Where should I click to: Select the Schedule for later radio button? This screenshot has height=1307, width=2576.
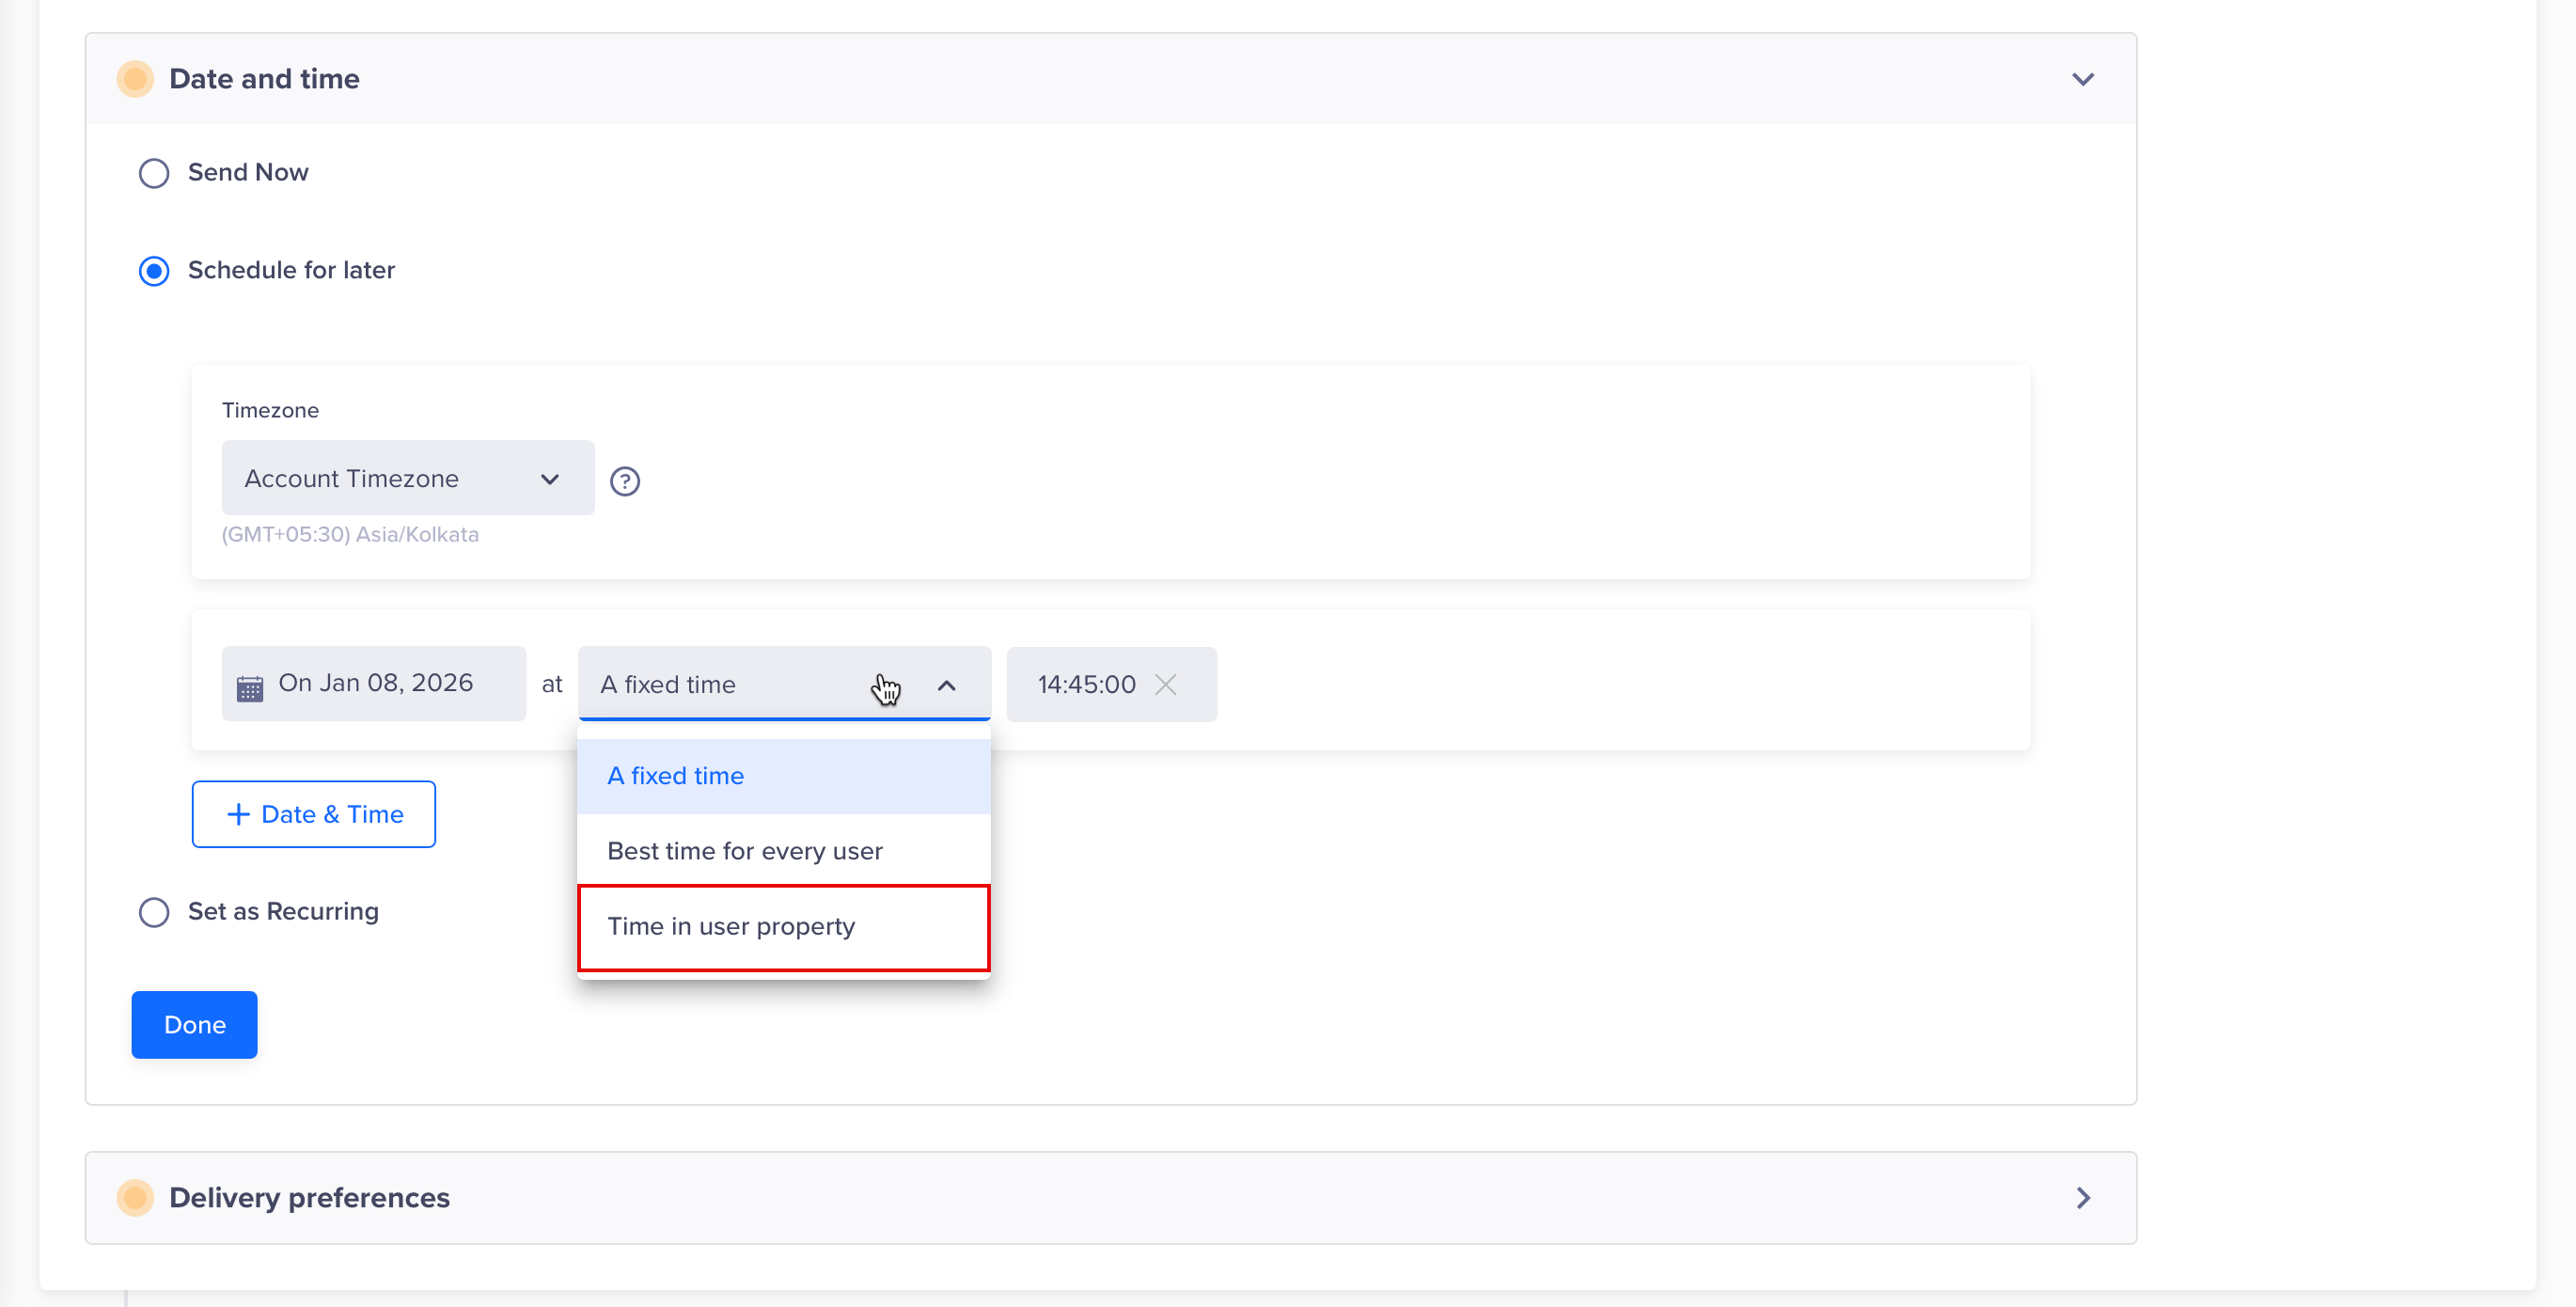tap(154, 271)
